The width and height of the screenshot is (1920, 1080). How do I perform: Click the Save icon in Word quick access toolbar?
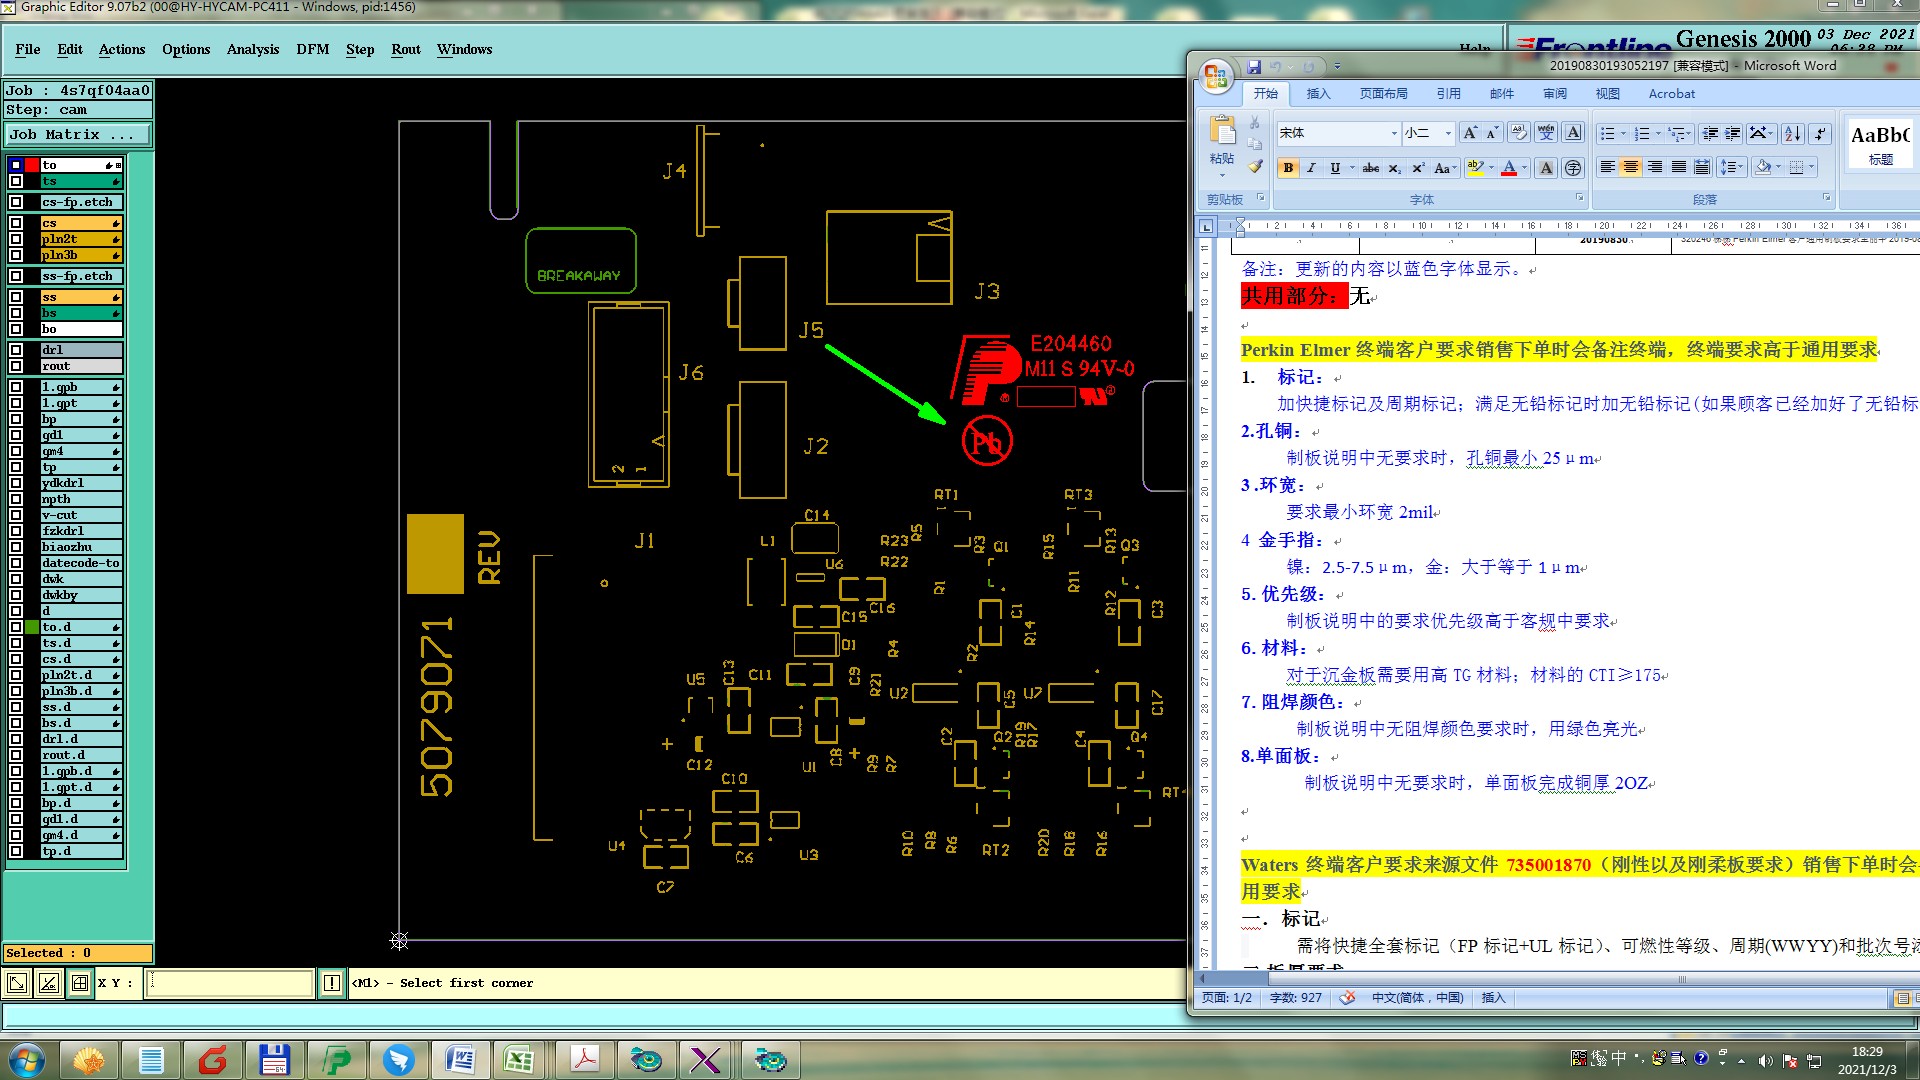[1254, 67]
